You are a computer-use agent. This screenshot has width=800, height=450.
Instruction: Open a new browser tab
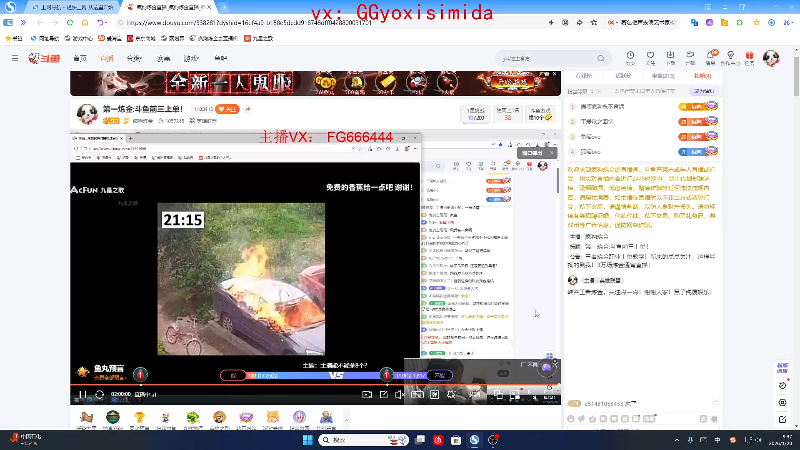(224, 7)
